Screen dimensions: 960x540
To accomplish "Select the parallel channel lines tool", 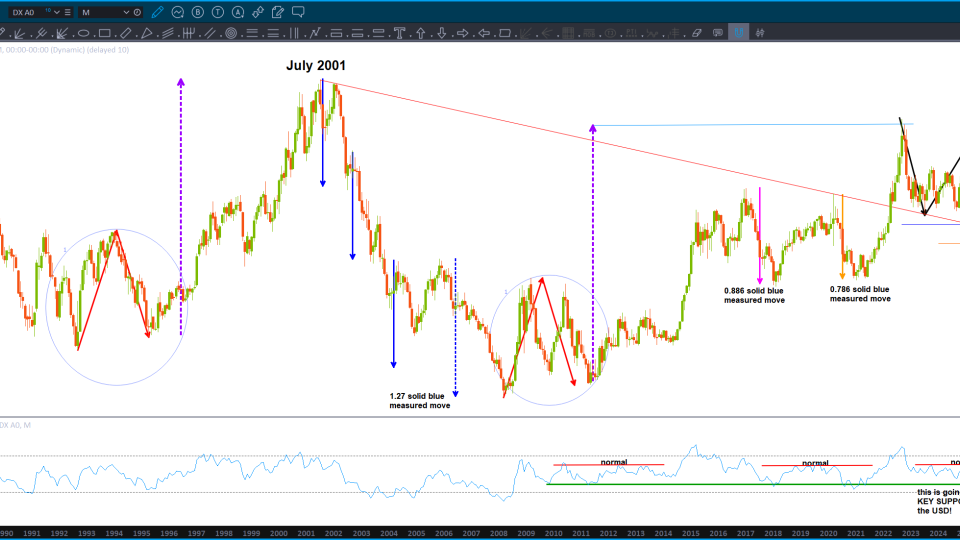I will (209, 33).
